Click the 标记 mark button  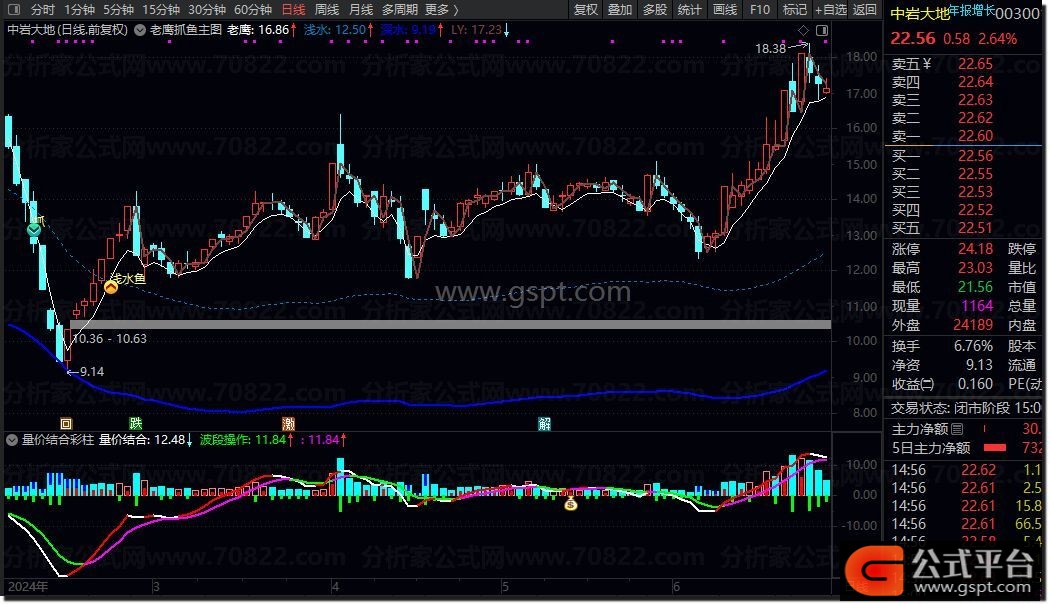tap(794, 10)
